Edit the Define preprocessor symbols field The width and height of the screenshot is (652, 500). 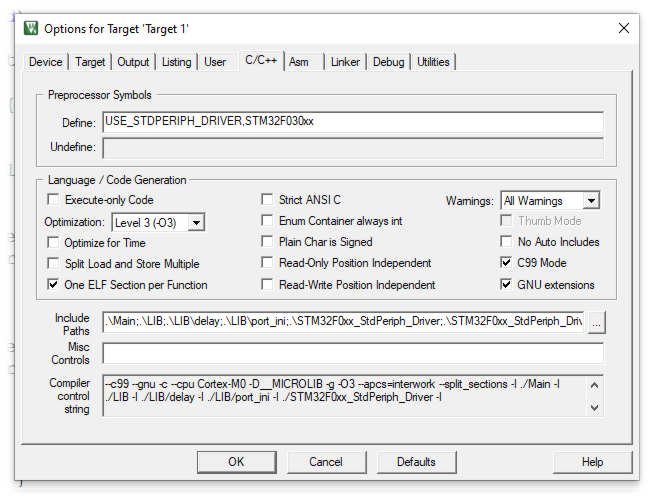(x=353, y=122)
